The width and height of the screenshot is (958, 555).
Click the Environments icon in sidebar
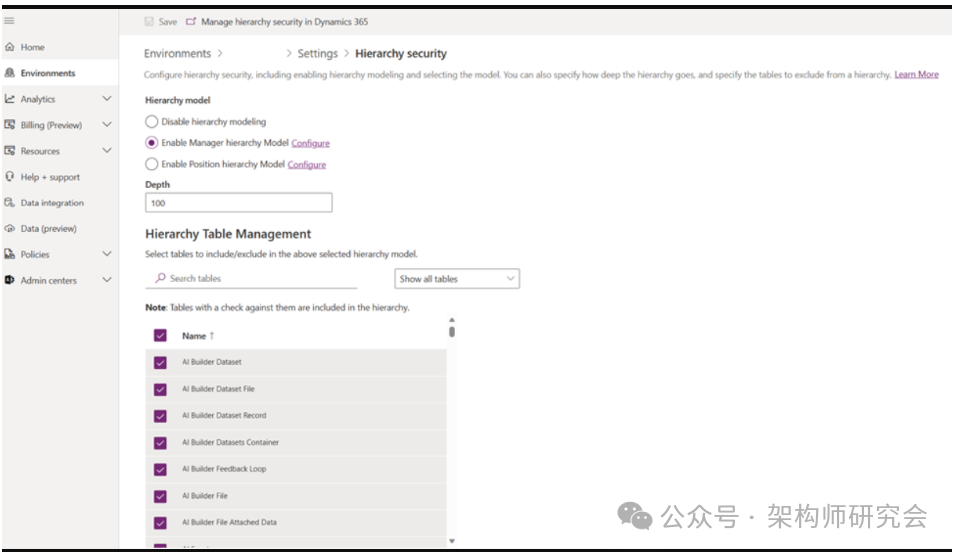[x=9, y=73]
